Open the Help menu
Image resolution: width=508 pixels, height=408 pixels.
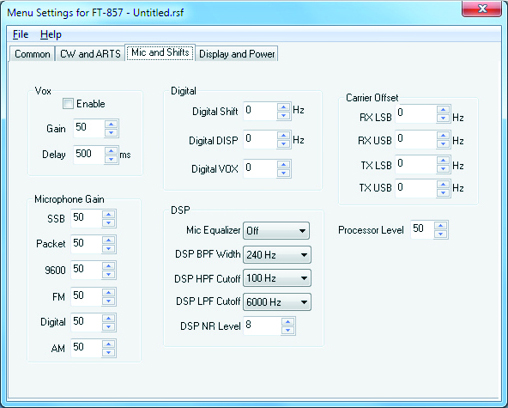click(51, 34)
